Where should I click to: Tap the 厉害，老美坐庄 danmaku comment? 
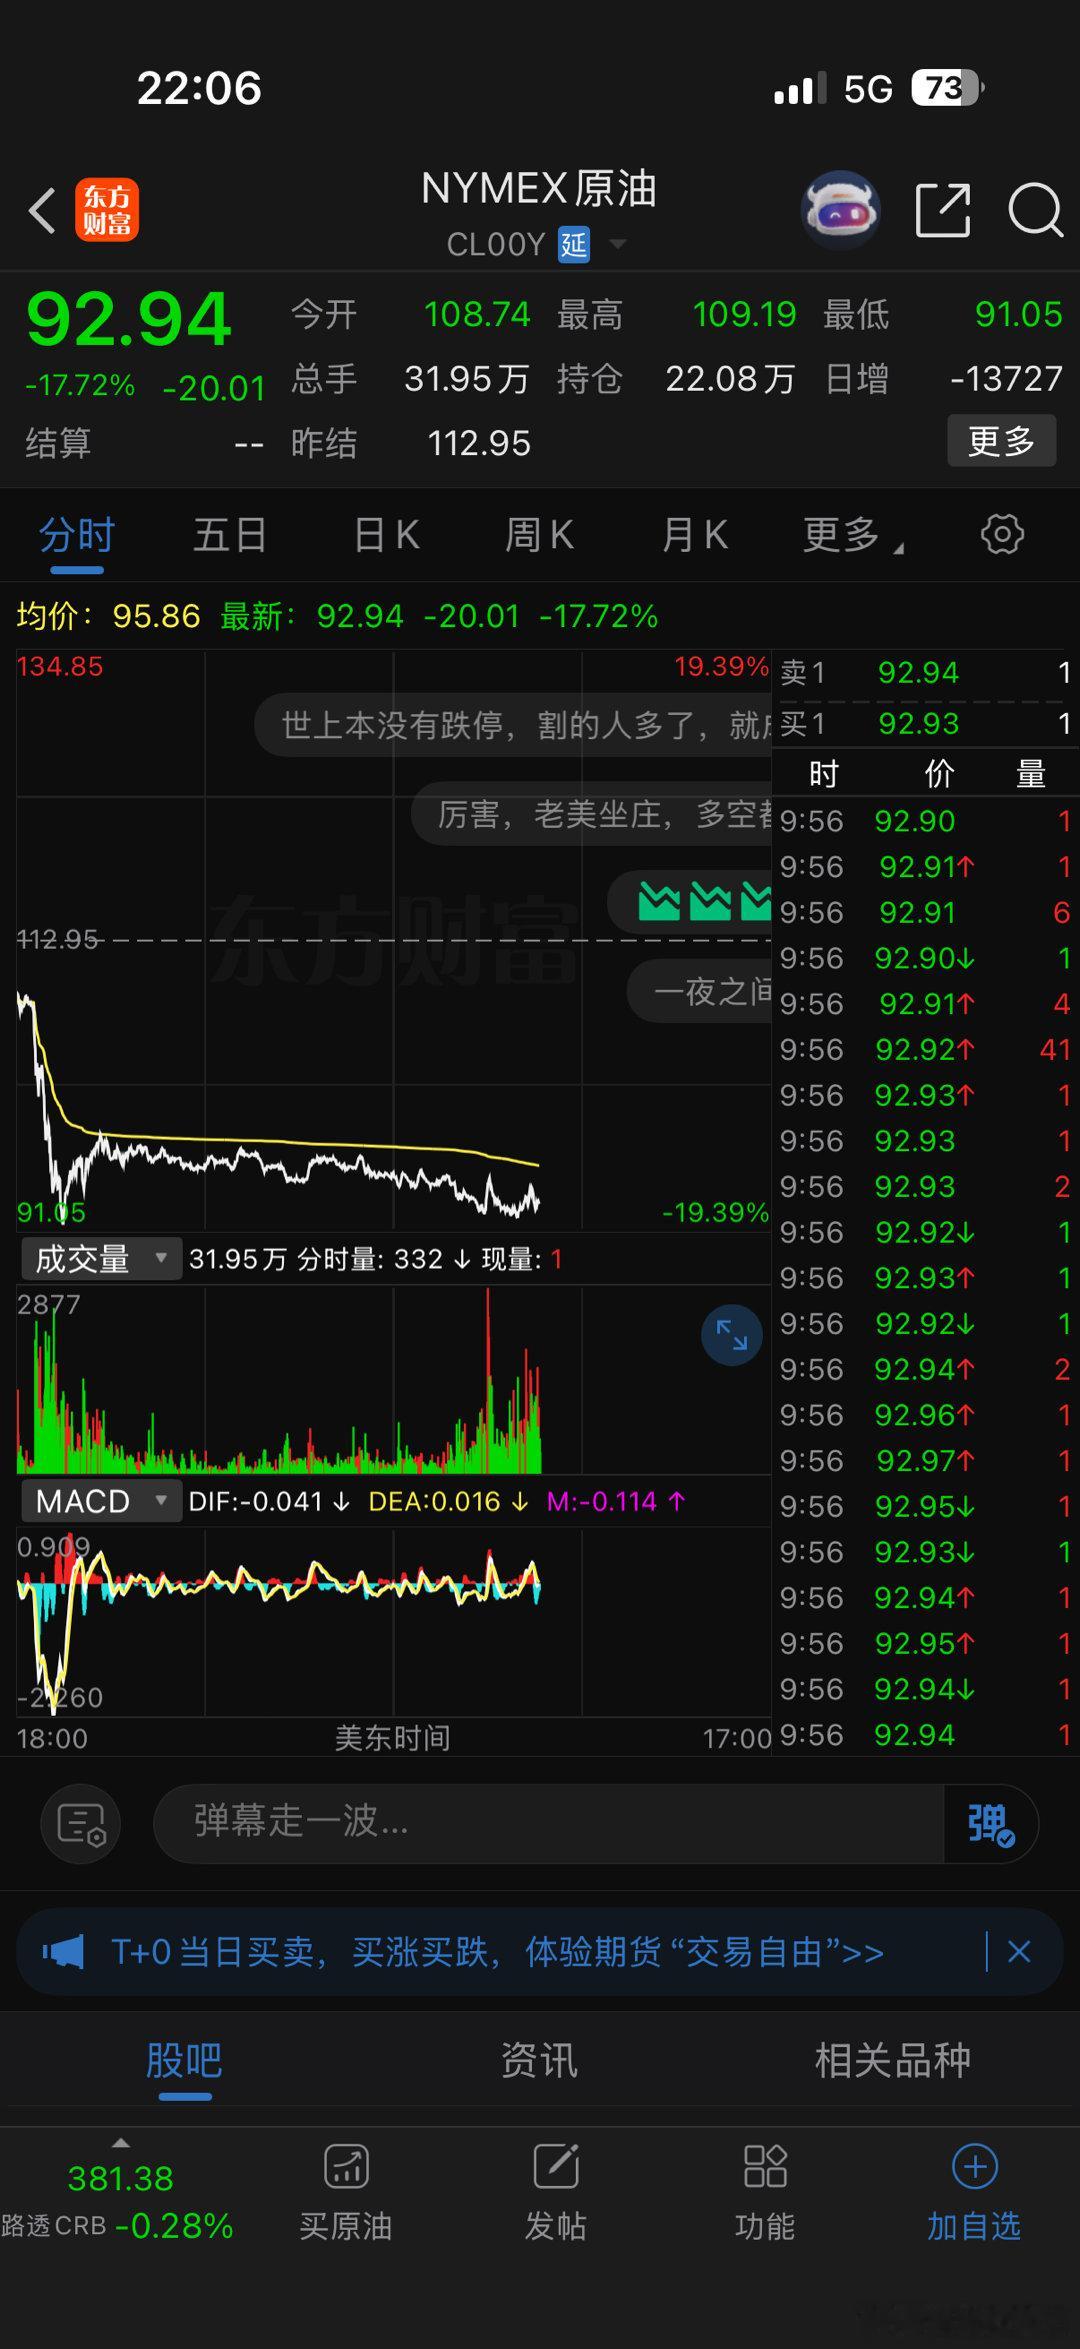[592, 815]
